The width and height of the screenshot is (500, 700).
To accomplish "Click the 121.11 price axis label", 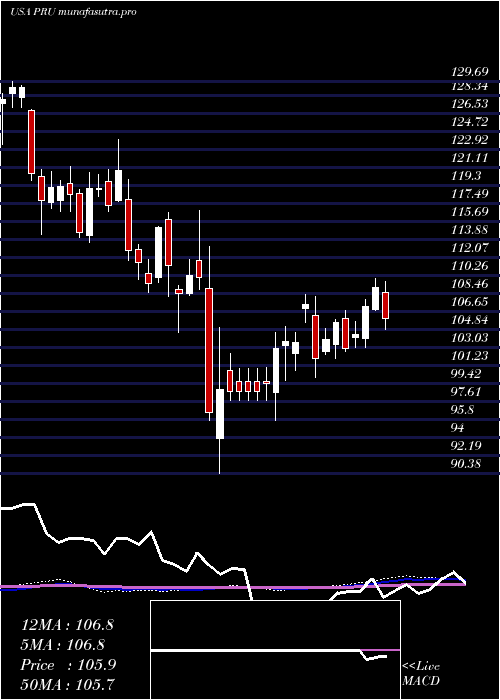I will coord(469,158).
